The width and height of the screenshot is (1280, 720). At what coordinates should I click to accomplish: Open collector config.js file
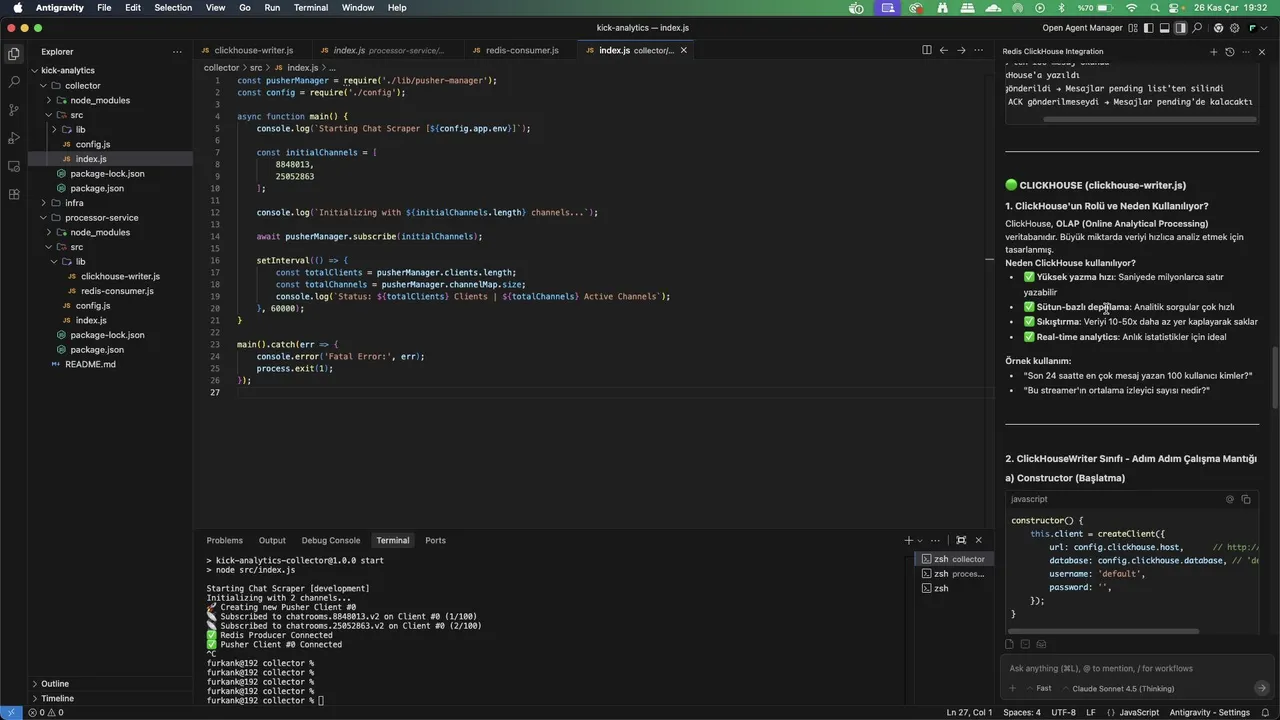pyautogui.click(x=93, y=144)
